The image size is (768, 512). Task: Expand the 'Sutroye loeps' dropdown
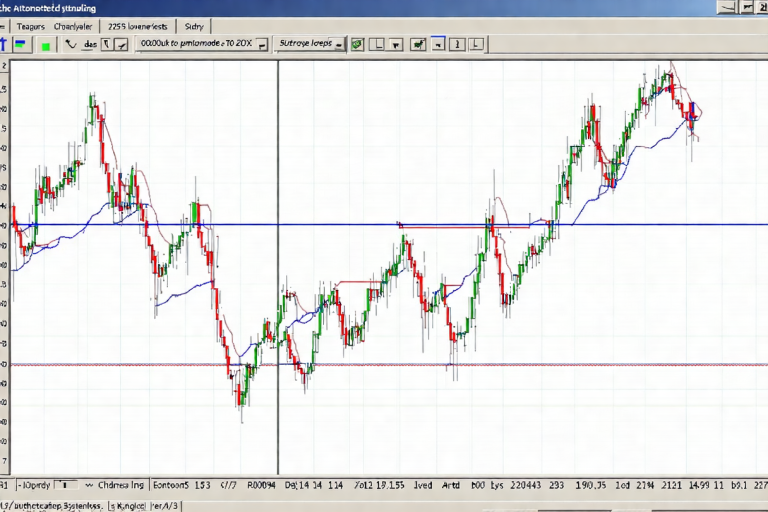(339, 44)
